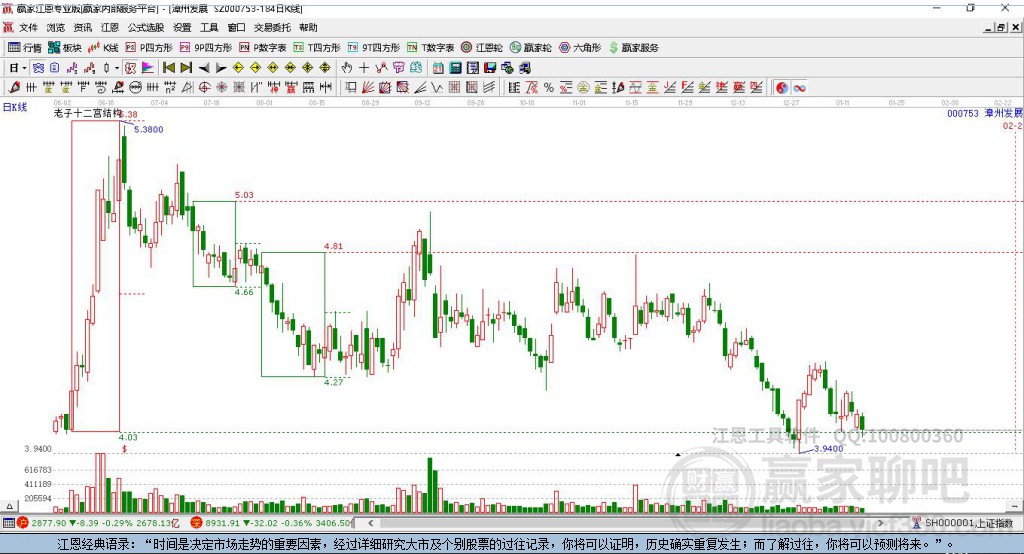Select the n² square tool
Viewport: 1024px width, 554px height.
[x=170, y=88]
